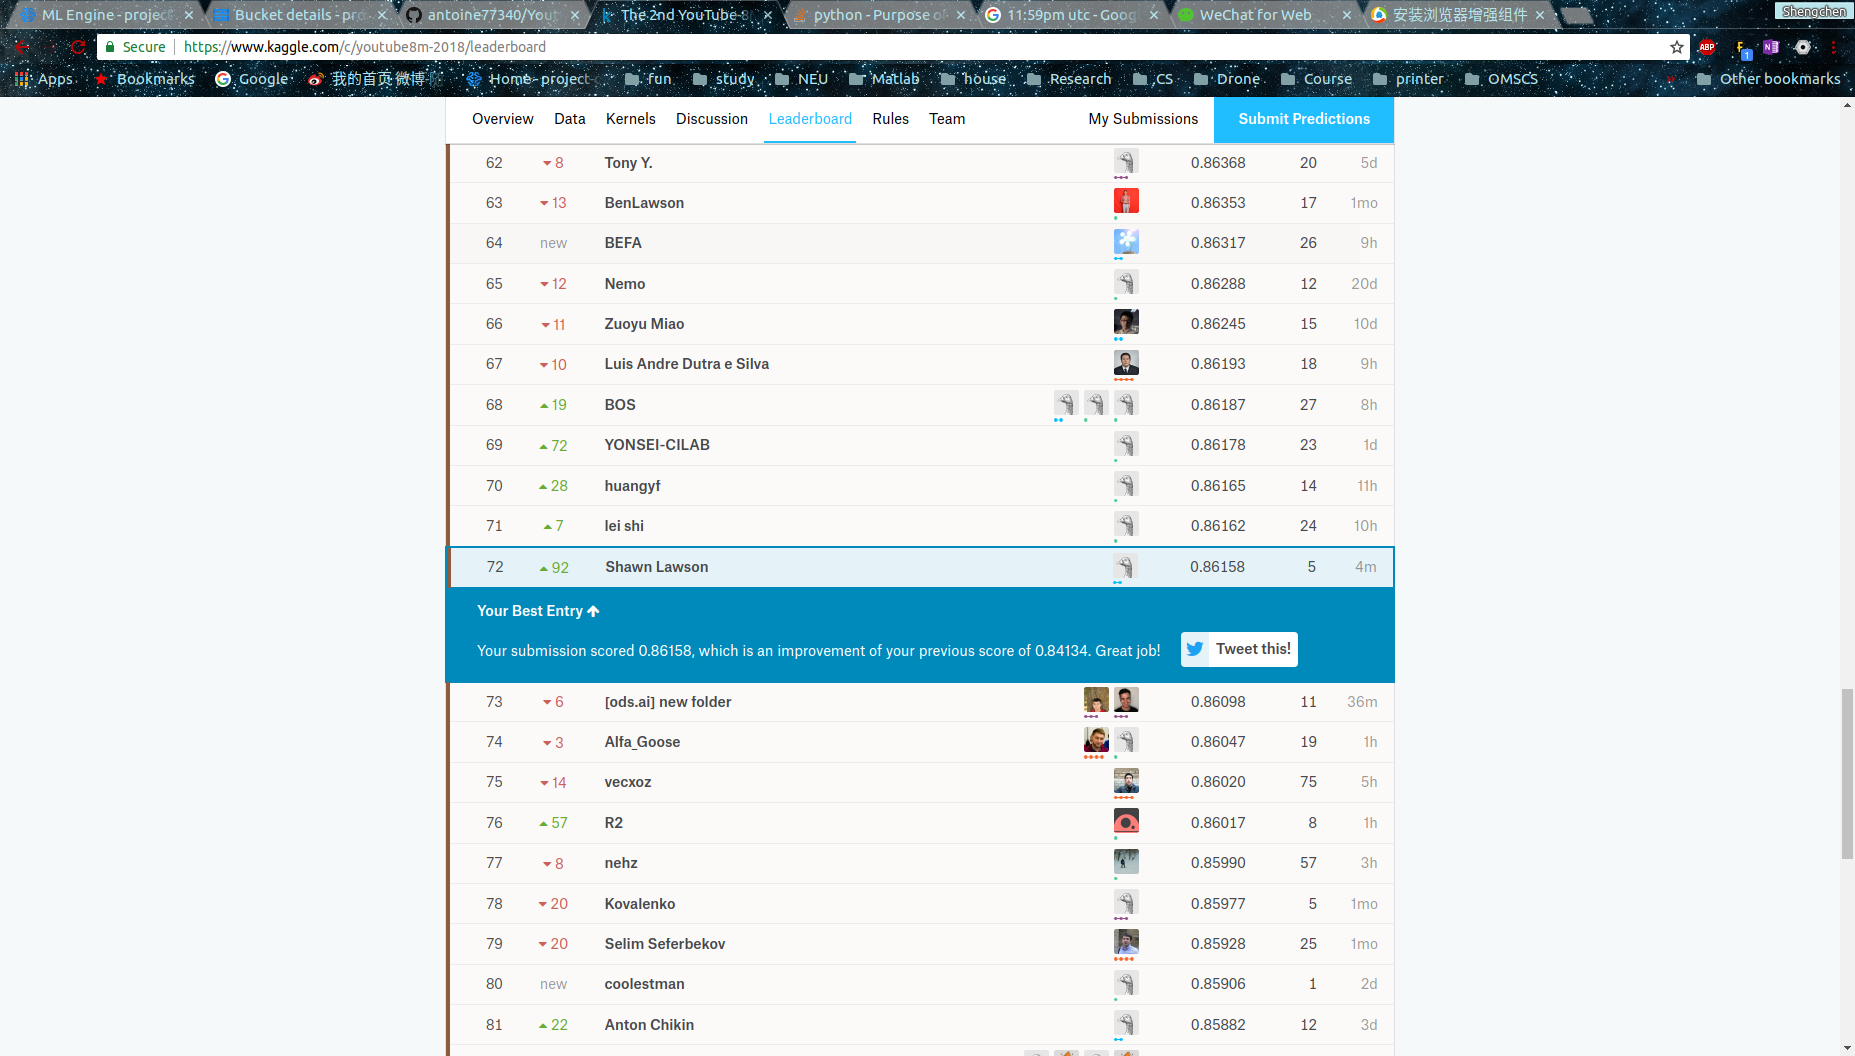Open huangyf's leaderboard entry
Image resolution: width=1855 pixels, height=1056 pixels.
coord(632,486)
